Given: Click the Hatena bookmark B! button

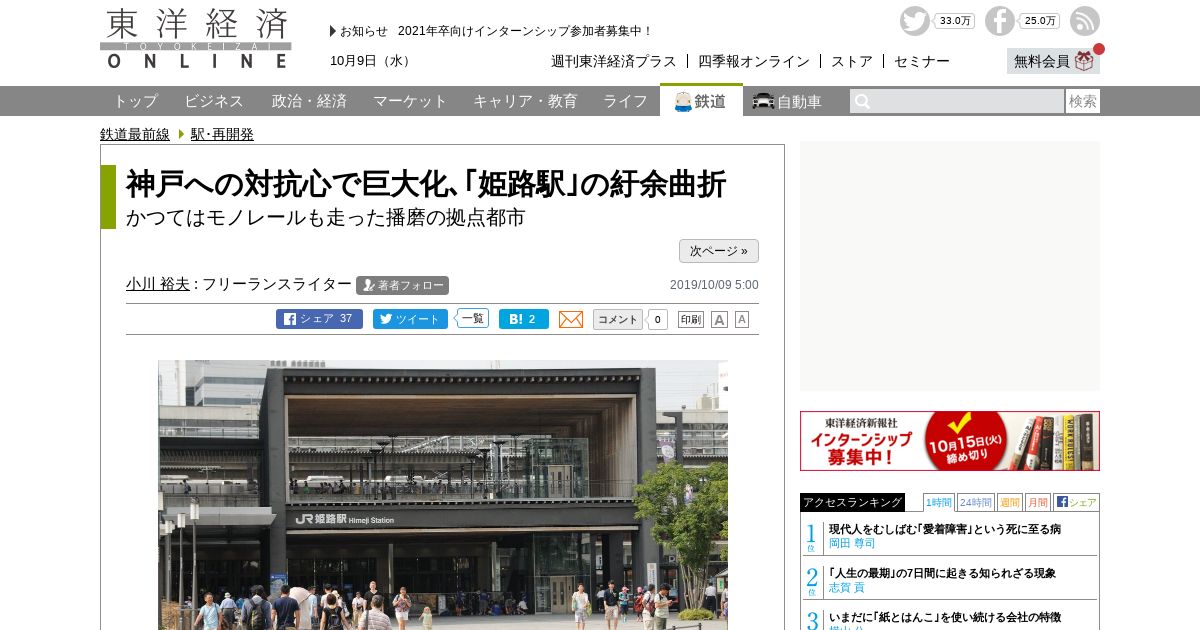Looking at the screenshot, I should pyautogui.click(x=524, y=319).
